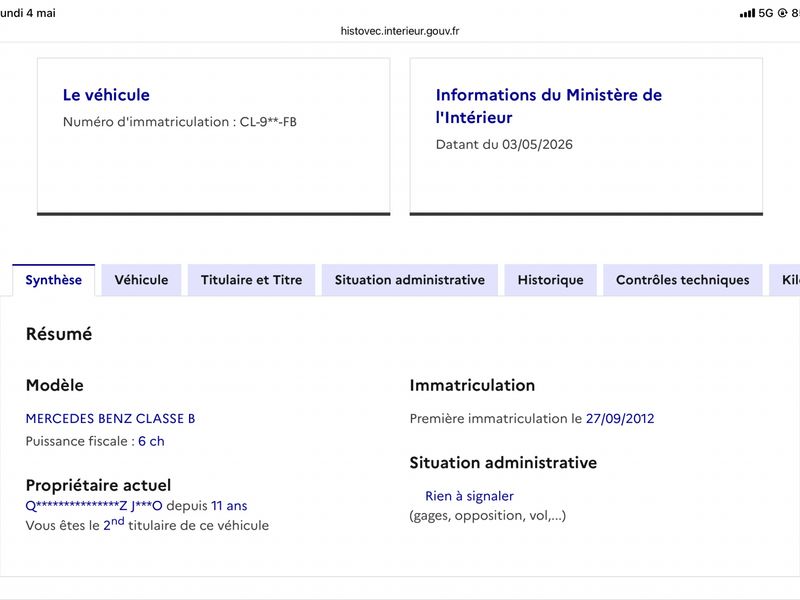Open the Contrôles techniques tab
The height and width of the screenshot is (600, 800).
(683, 280)
